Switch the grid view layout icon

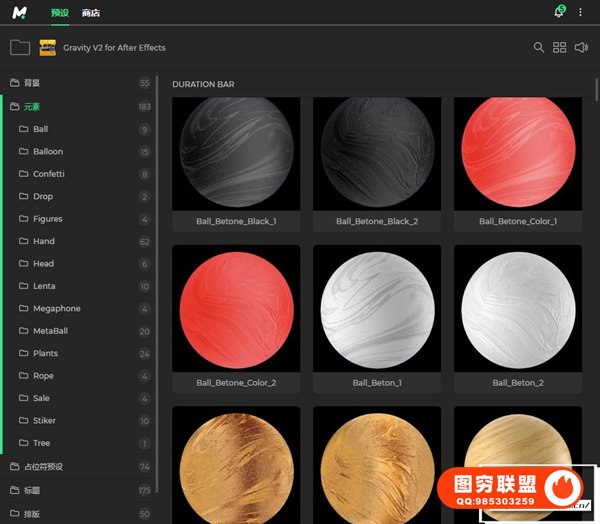[560, 47]
